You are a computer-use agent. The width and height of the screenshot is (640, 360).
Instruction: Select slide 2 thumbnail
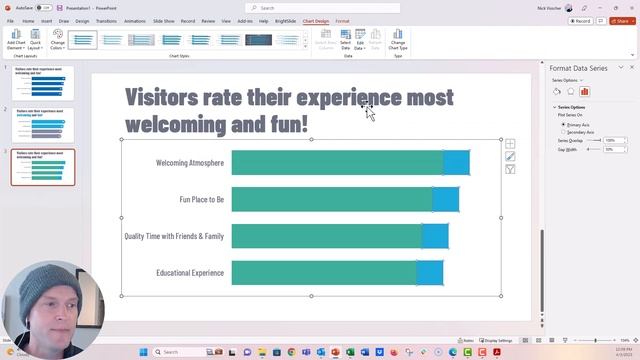pos(43,125)
